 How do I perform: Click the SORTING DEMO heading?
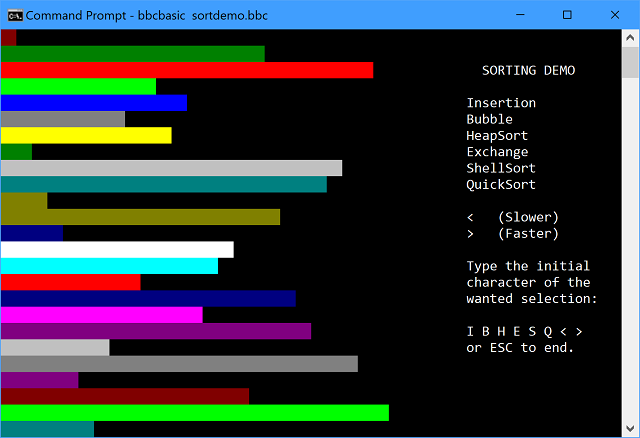(528, 71)
